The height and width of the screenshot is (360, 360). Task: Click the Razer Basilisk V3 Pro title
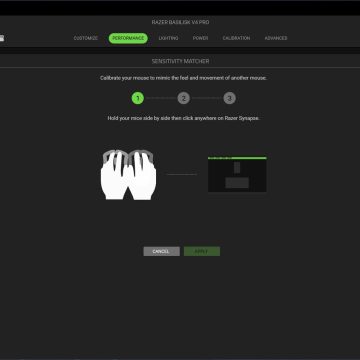pyautogui.click(x=180, y=22)
